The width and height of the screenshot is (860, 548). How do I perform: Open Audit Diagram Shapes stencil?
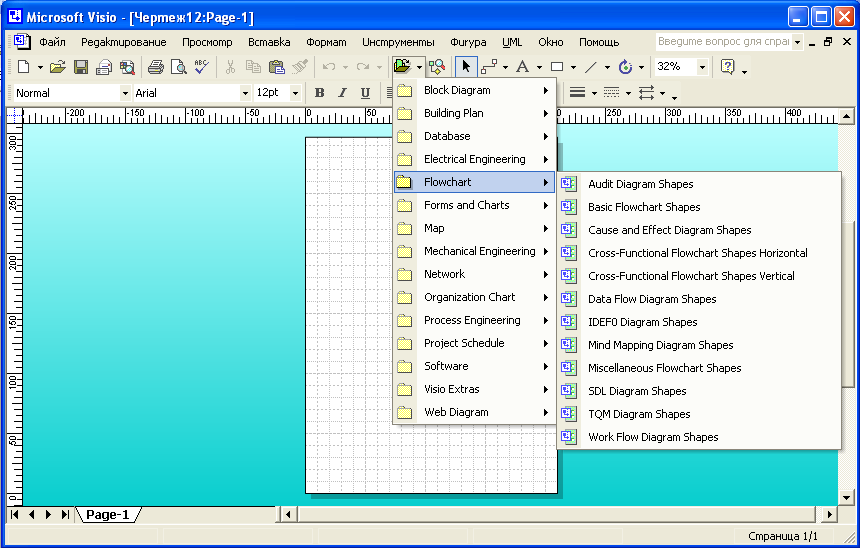coord(699,184)
